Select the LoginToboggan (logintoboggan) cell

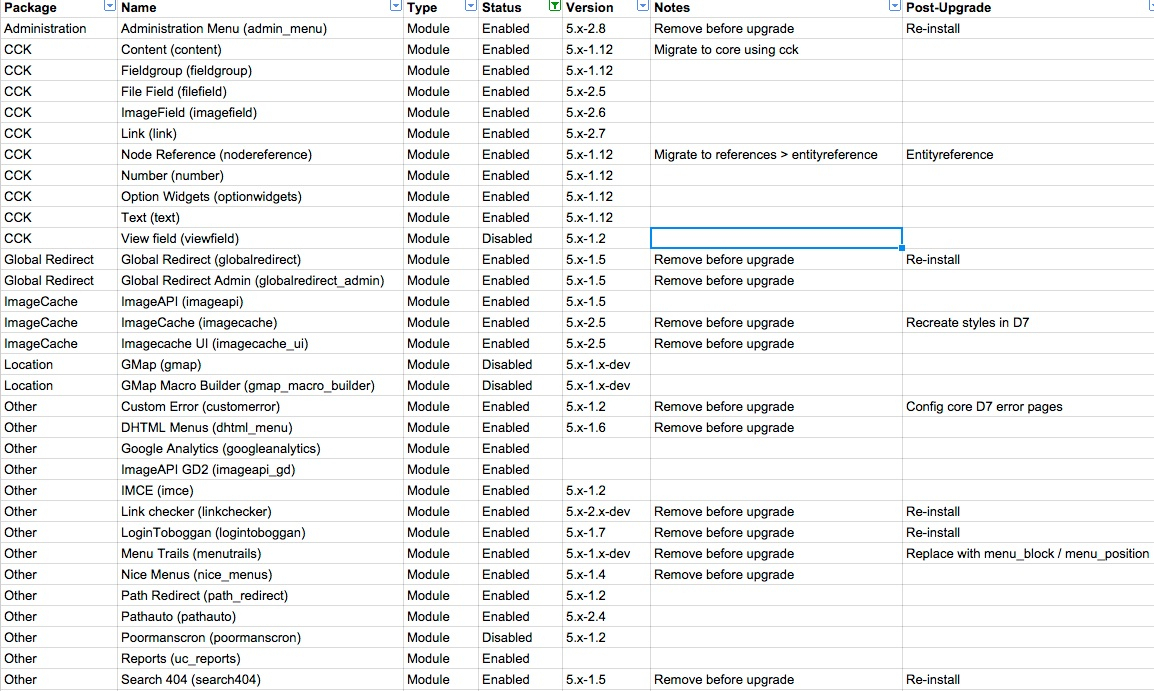point(261,532)
